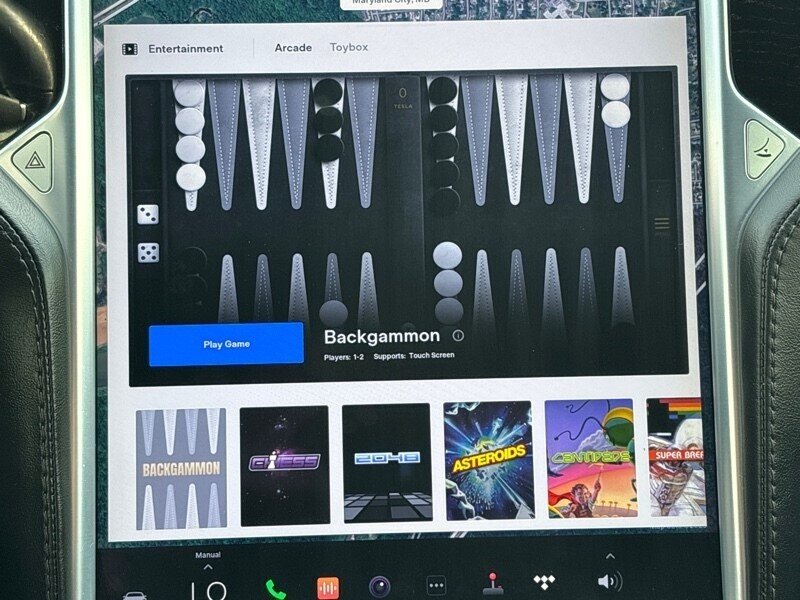Expand the volume up chevron
The width and height of the screenshot is (800, 600).
point(609,557)
